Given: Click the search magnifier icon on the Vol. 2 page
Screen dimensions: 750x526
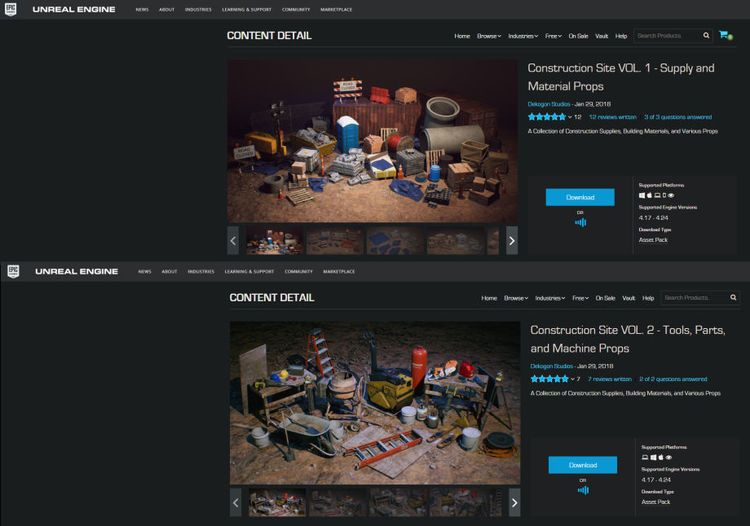Looking at the screenshot, I should click(x=733, y=297).
